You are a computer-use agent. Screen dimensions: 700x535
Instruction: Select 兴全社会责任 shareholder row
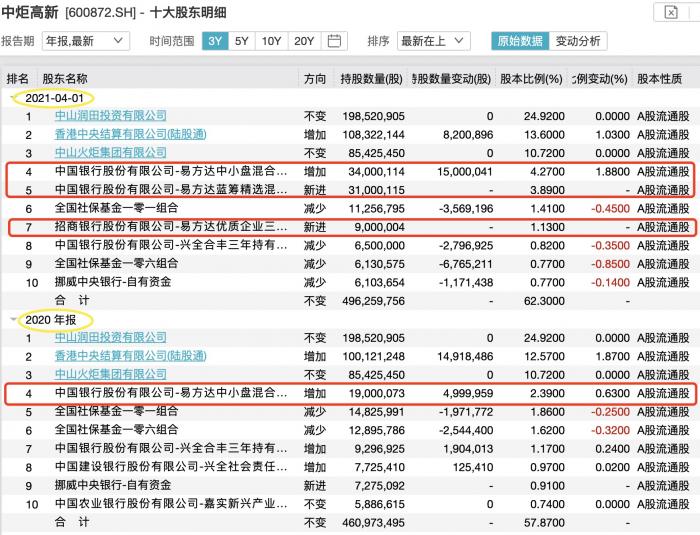pos(350,467)
